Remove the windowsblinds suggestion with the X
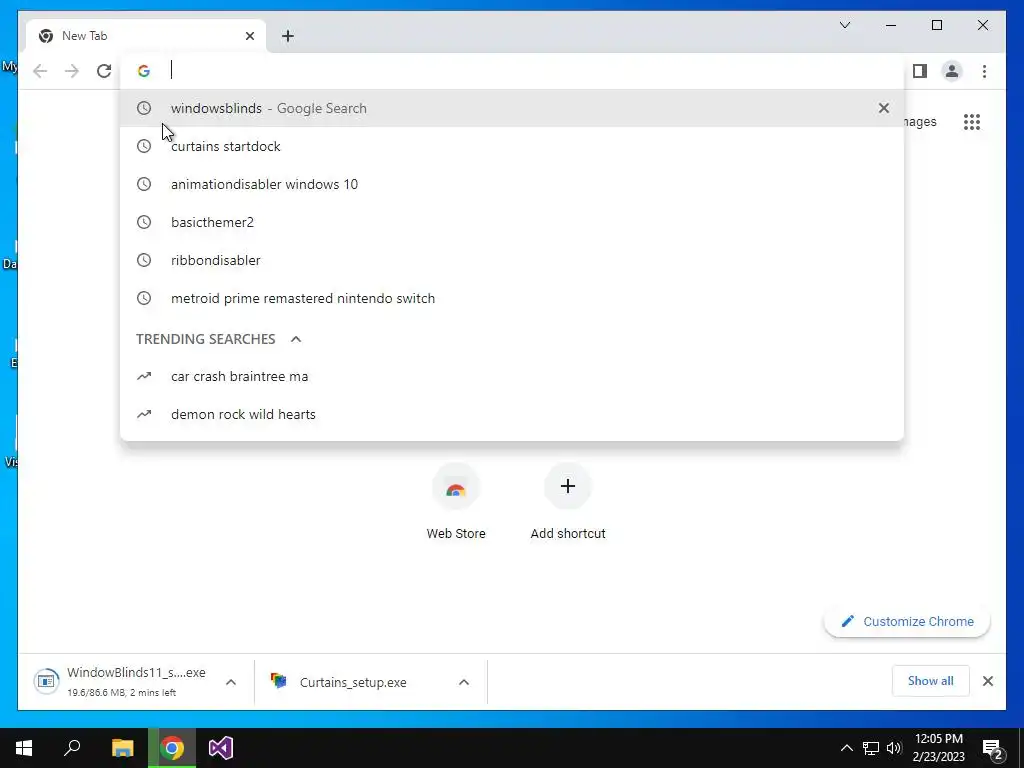The image size is (1024, 768). point(884,108)
